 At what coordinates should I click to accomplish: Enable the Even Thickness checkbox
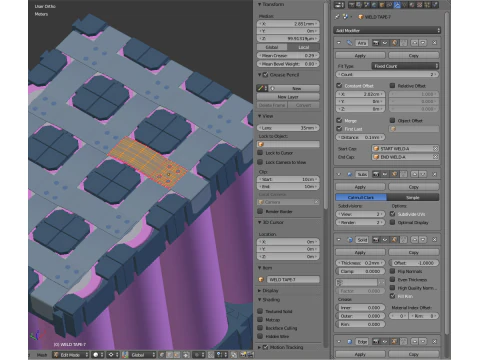(x=392, y=280)
